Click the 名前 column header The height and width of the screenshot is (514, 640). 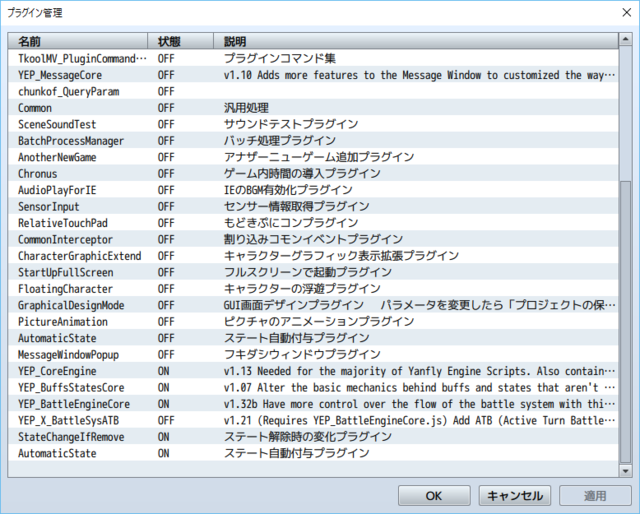[x=78, y=41]
